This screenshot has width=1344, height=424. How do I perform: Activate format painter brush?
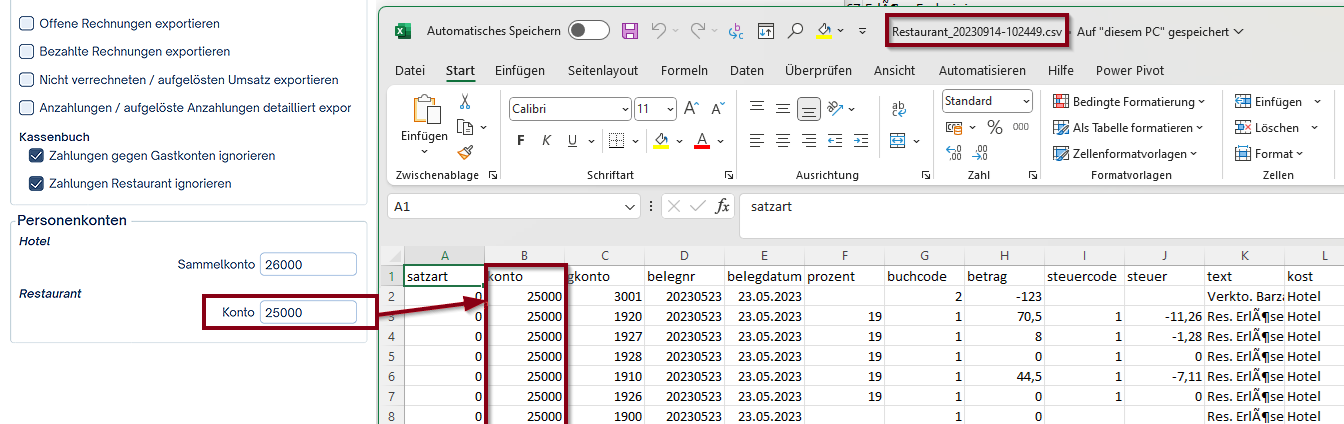[465, 152]
